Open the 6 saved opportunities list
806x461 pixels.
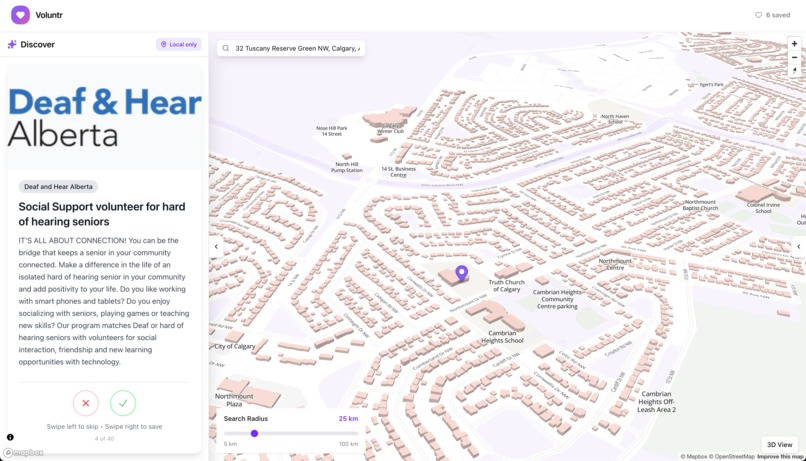(x=772, y=15)
